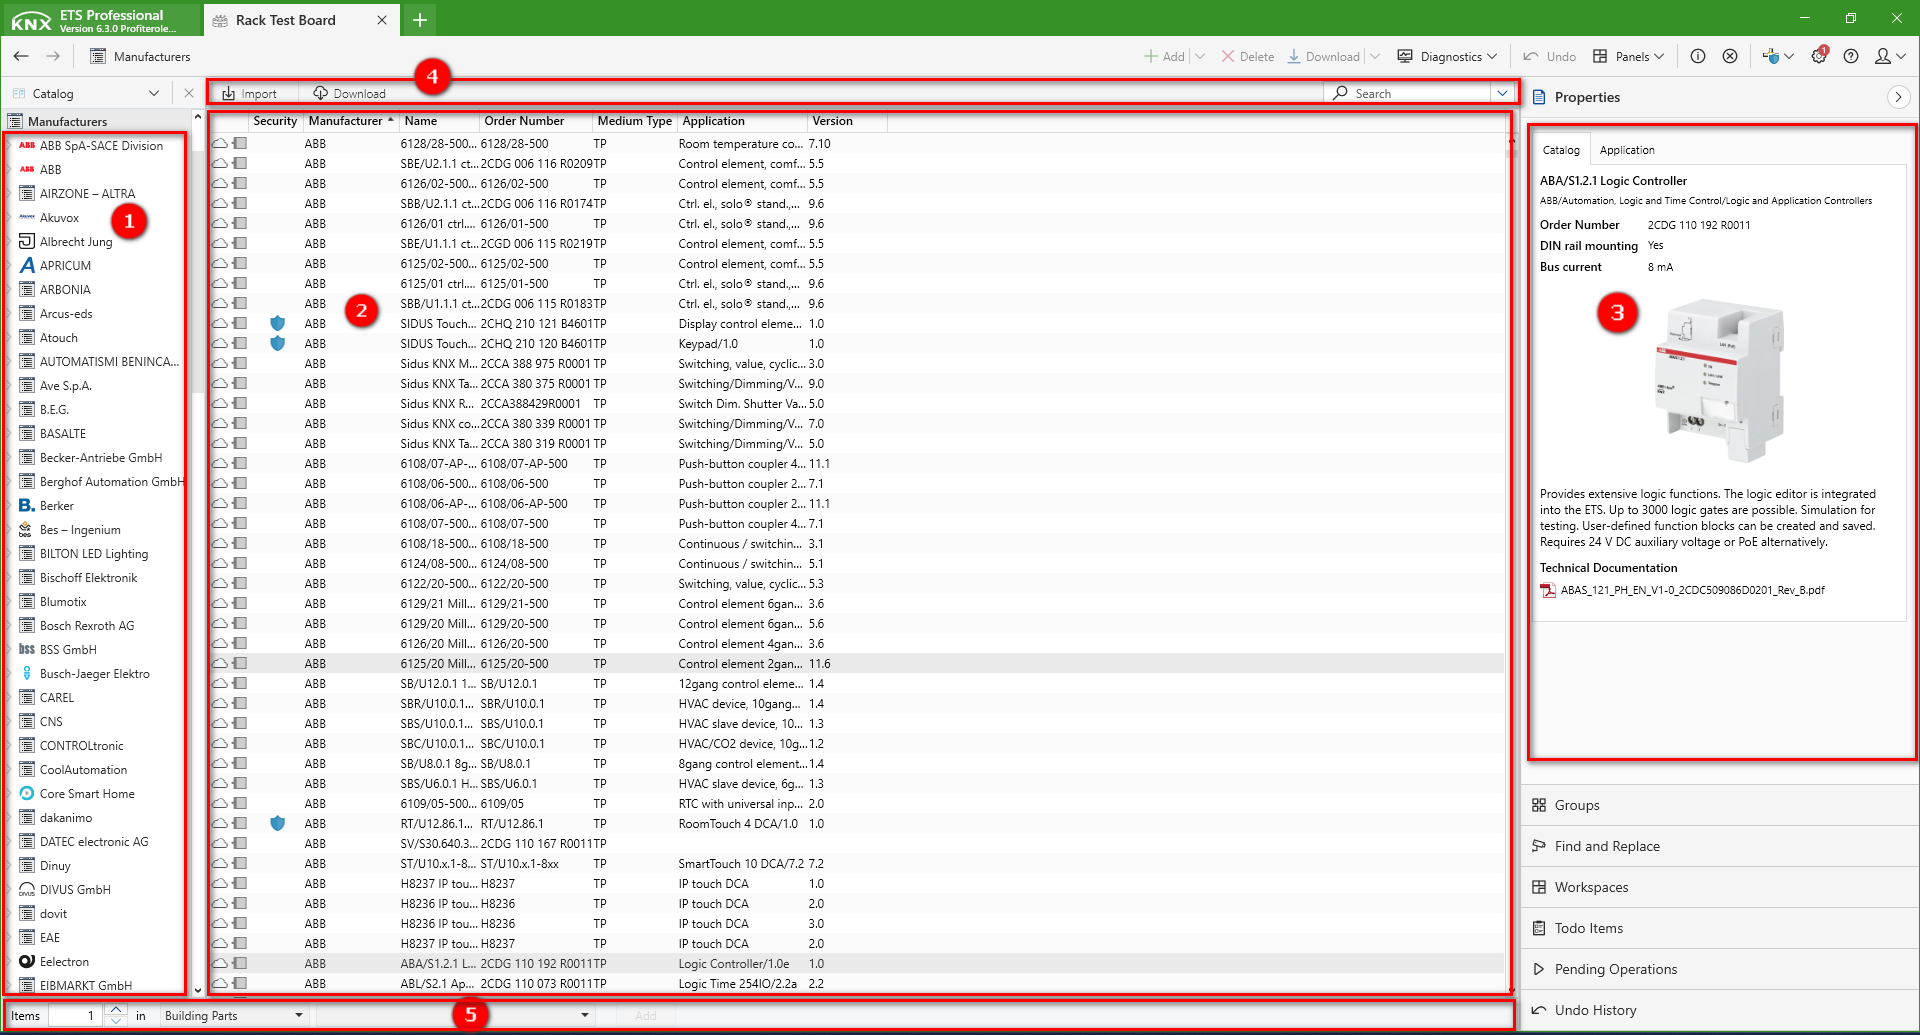The height and width of the screenshot is (1035, 1920).
Task: Sort the list by Manufacturer column header
Action: [x=345, y=121]
